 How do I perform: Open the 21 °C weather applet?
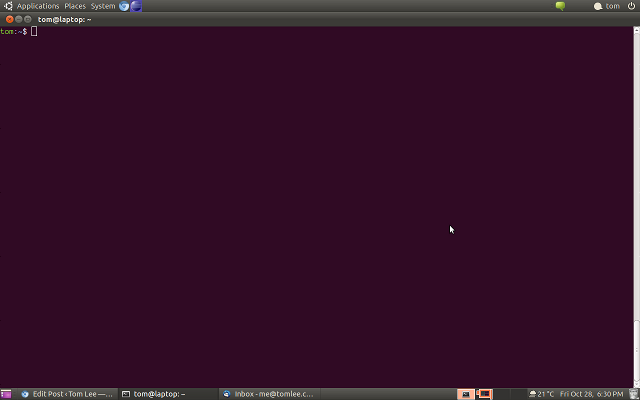(x=542, y=394)
